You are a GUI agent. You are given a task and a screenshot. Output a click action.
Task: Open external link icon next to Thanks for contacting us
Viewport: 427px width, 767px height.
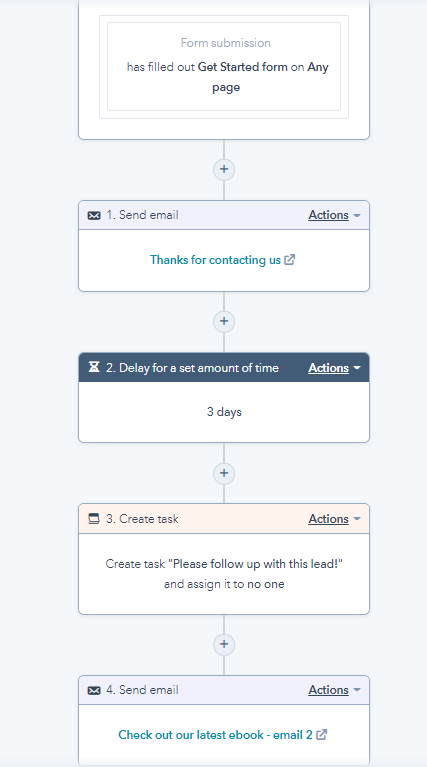(x=290, y=260)
